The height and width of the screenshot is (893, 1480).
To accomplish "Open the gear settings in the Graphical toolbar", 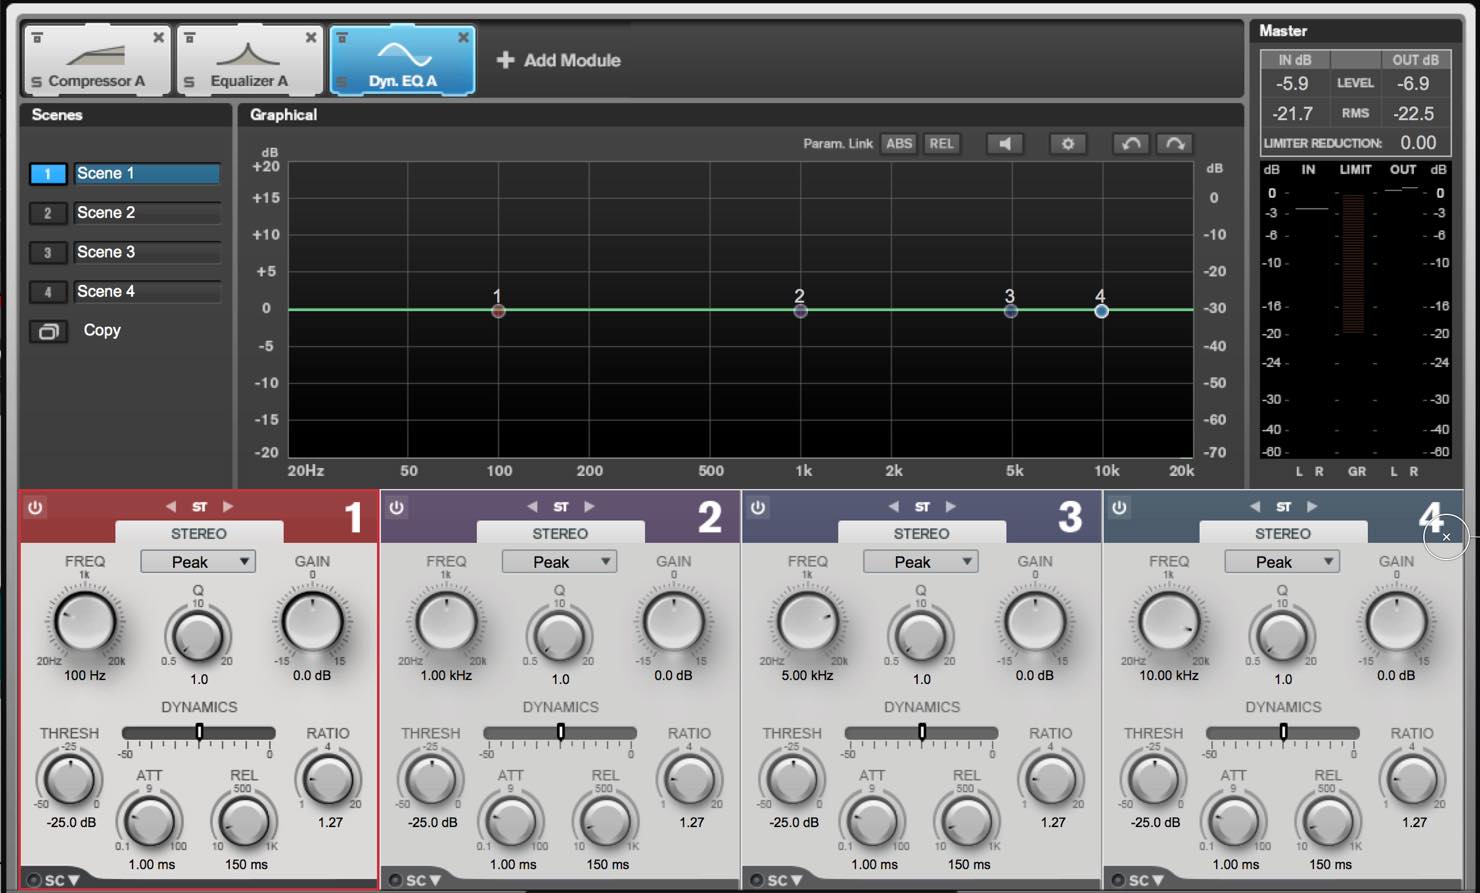I will click(1067, 144).
